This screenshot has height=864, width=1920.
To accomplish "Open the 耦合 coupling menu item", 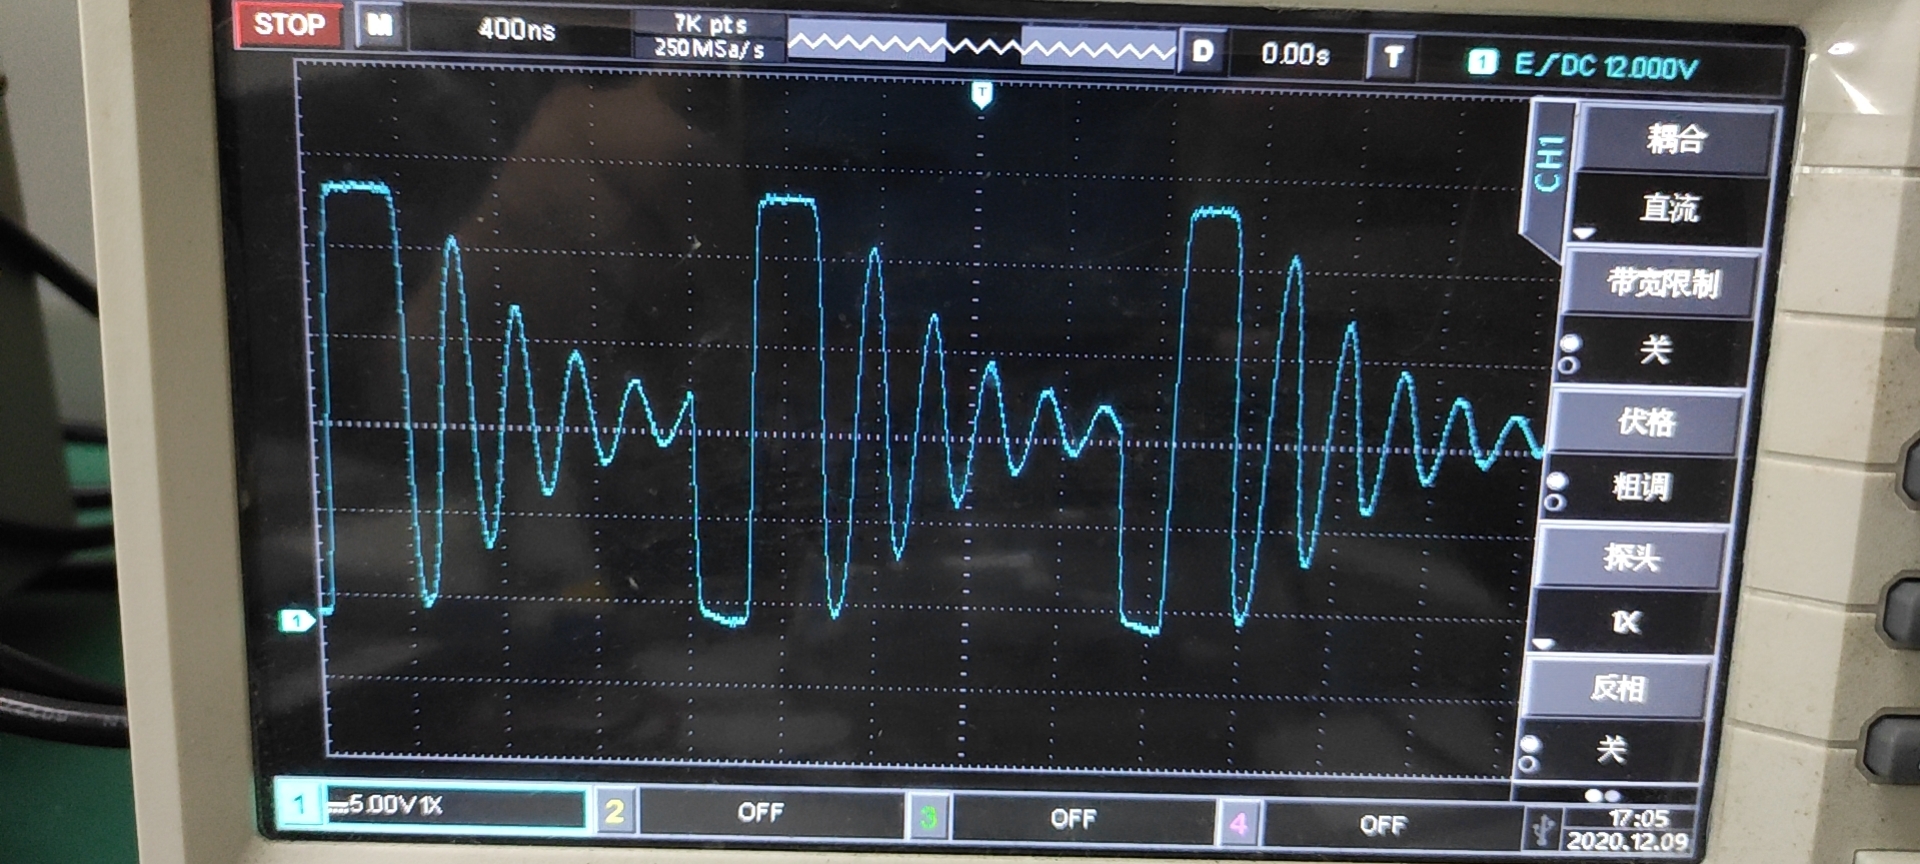I will point(1676,139).
